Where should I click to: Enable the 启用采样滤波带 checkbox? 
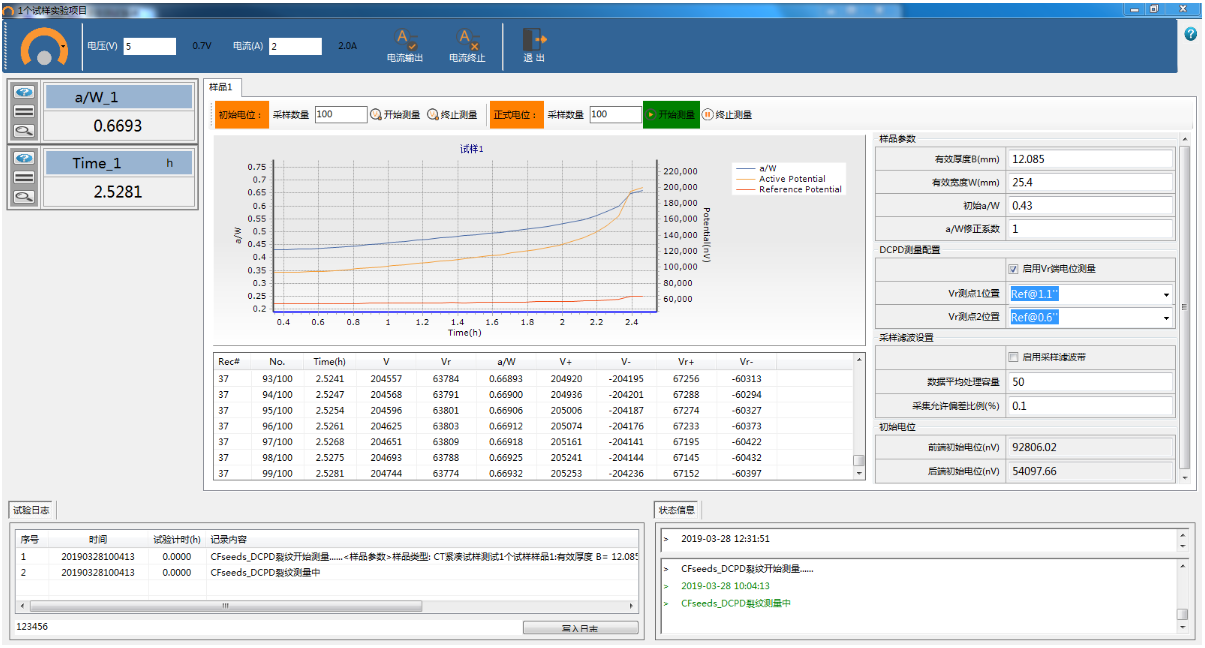1013,357
